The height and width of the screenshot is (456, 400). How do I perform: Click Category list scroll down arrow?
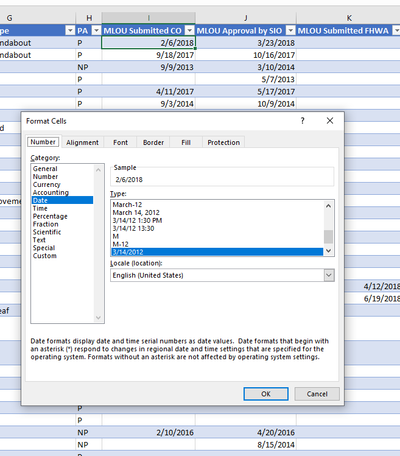[98, 318]
